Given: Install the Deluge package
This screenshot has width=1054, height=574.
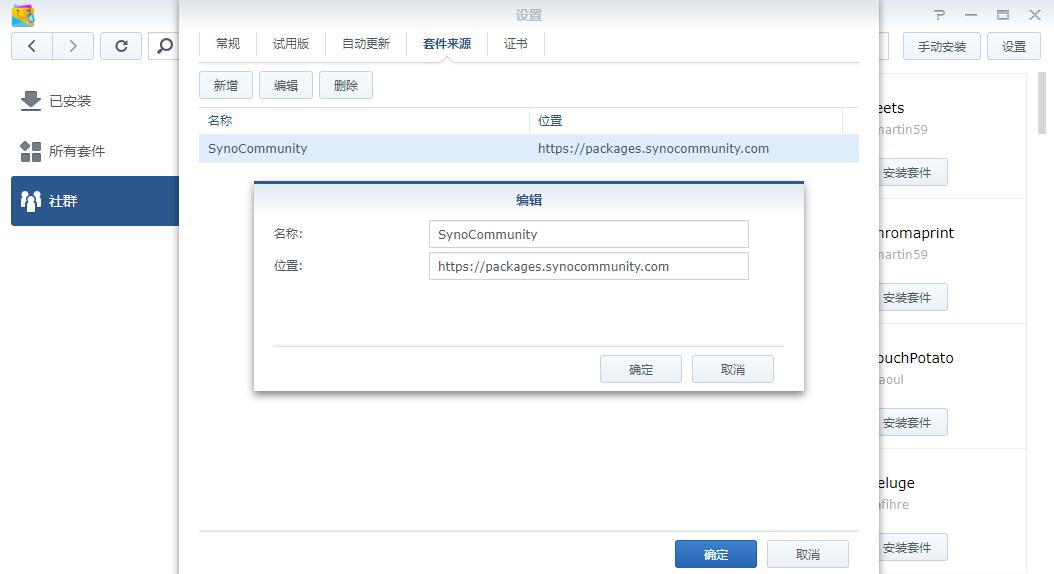Looking at the screenshot, I should pos(913,547).
